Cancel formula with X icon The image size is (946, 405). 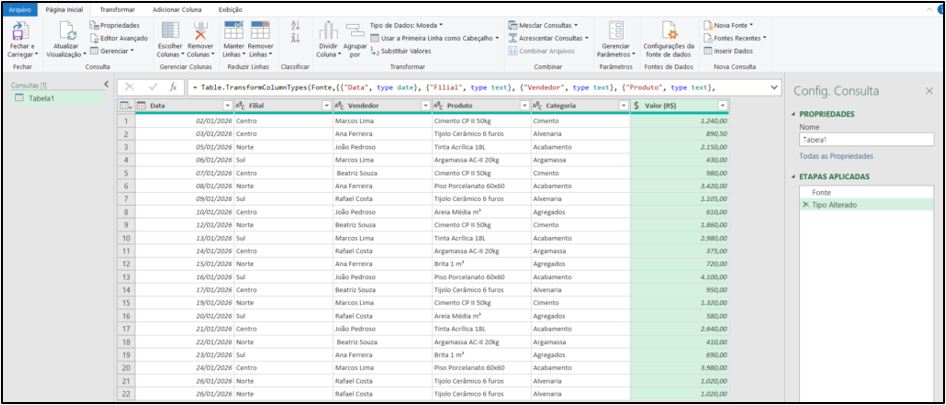click(x=129, y=88)
